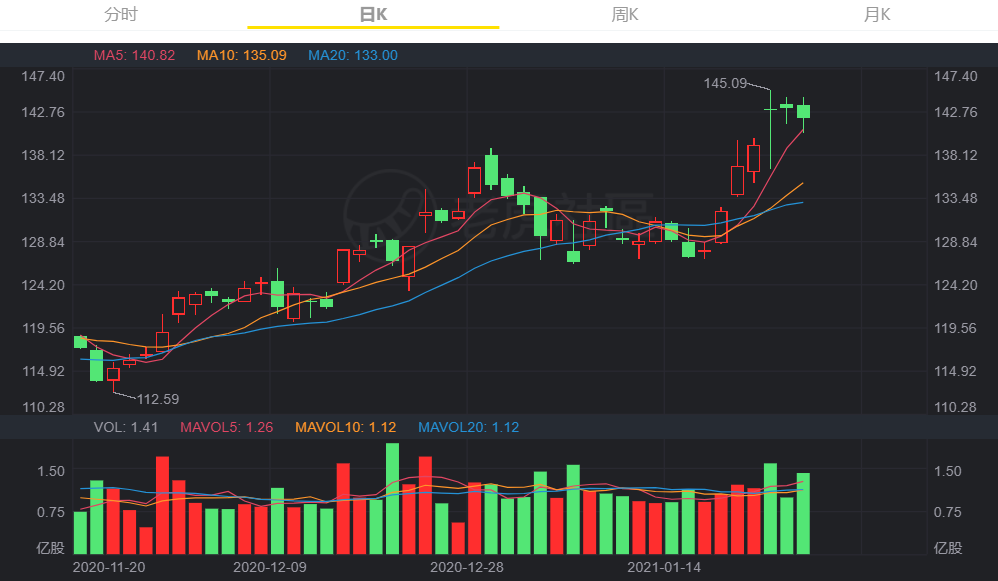
Task: Click the MAVOL5: 1.26 label
Action: pyautogui.click(x=227, y=427)
